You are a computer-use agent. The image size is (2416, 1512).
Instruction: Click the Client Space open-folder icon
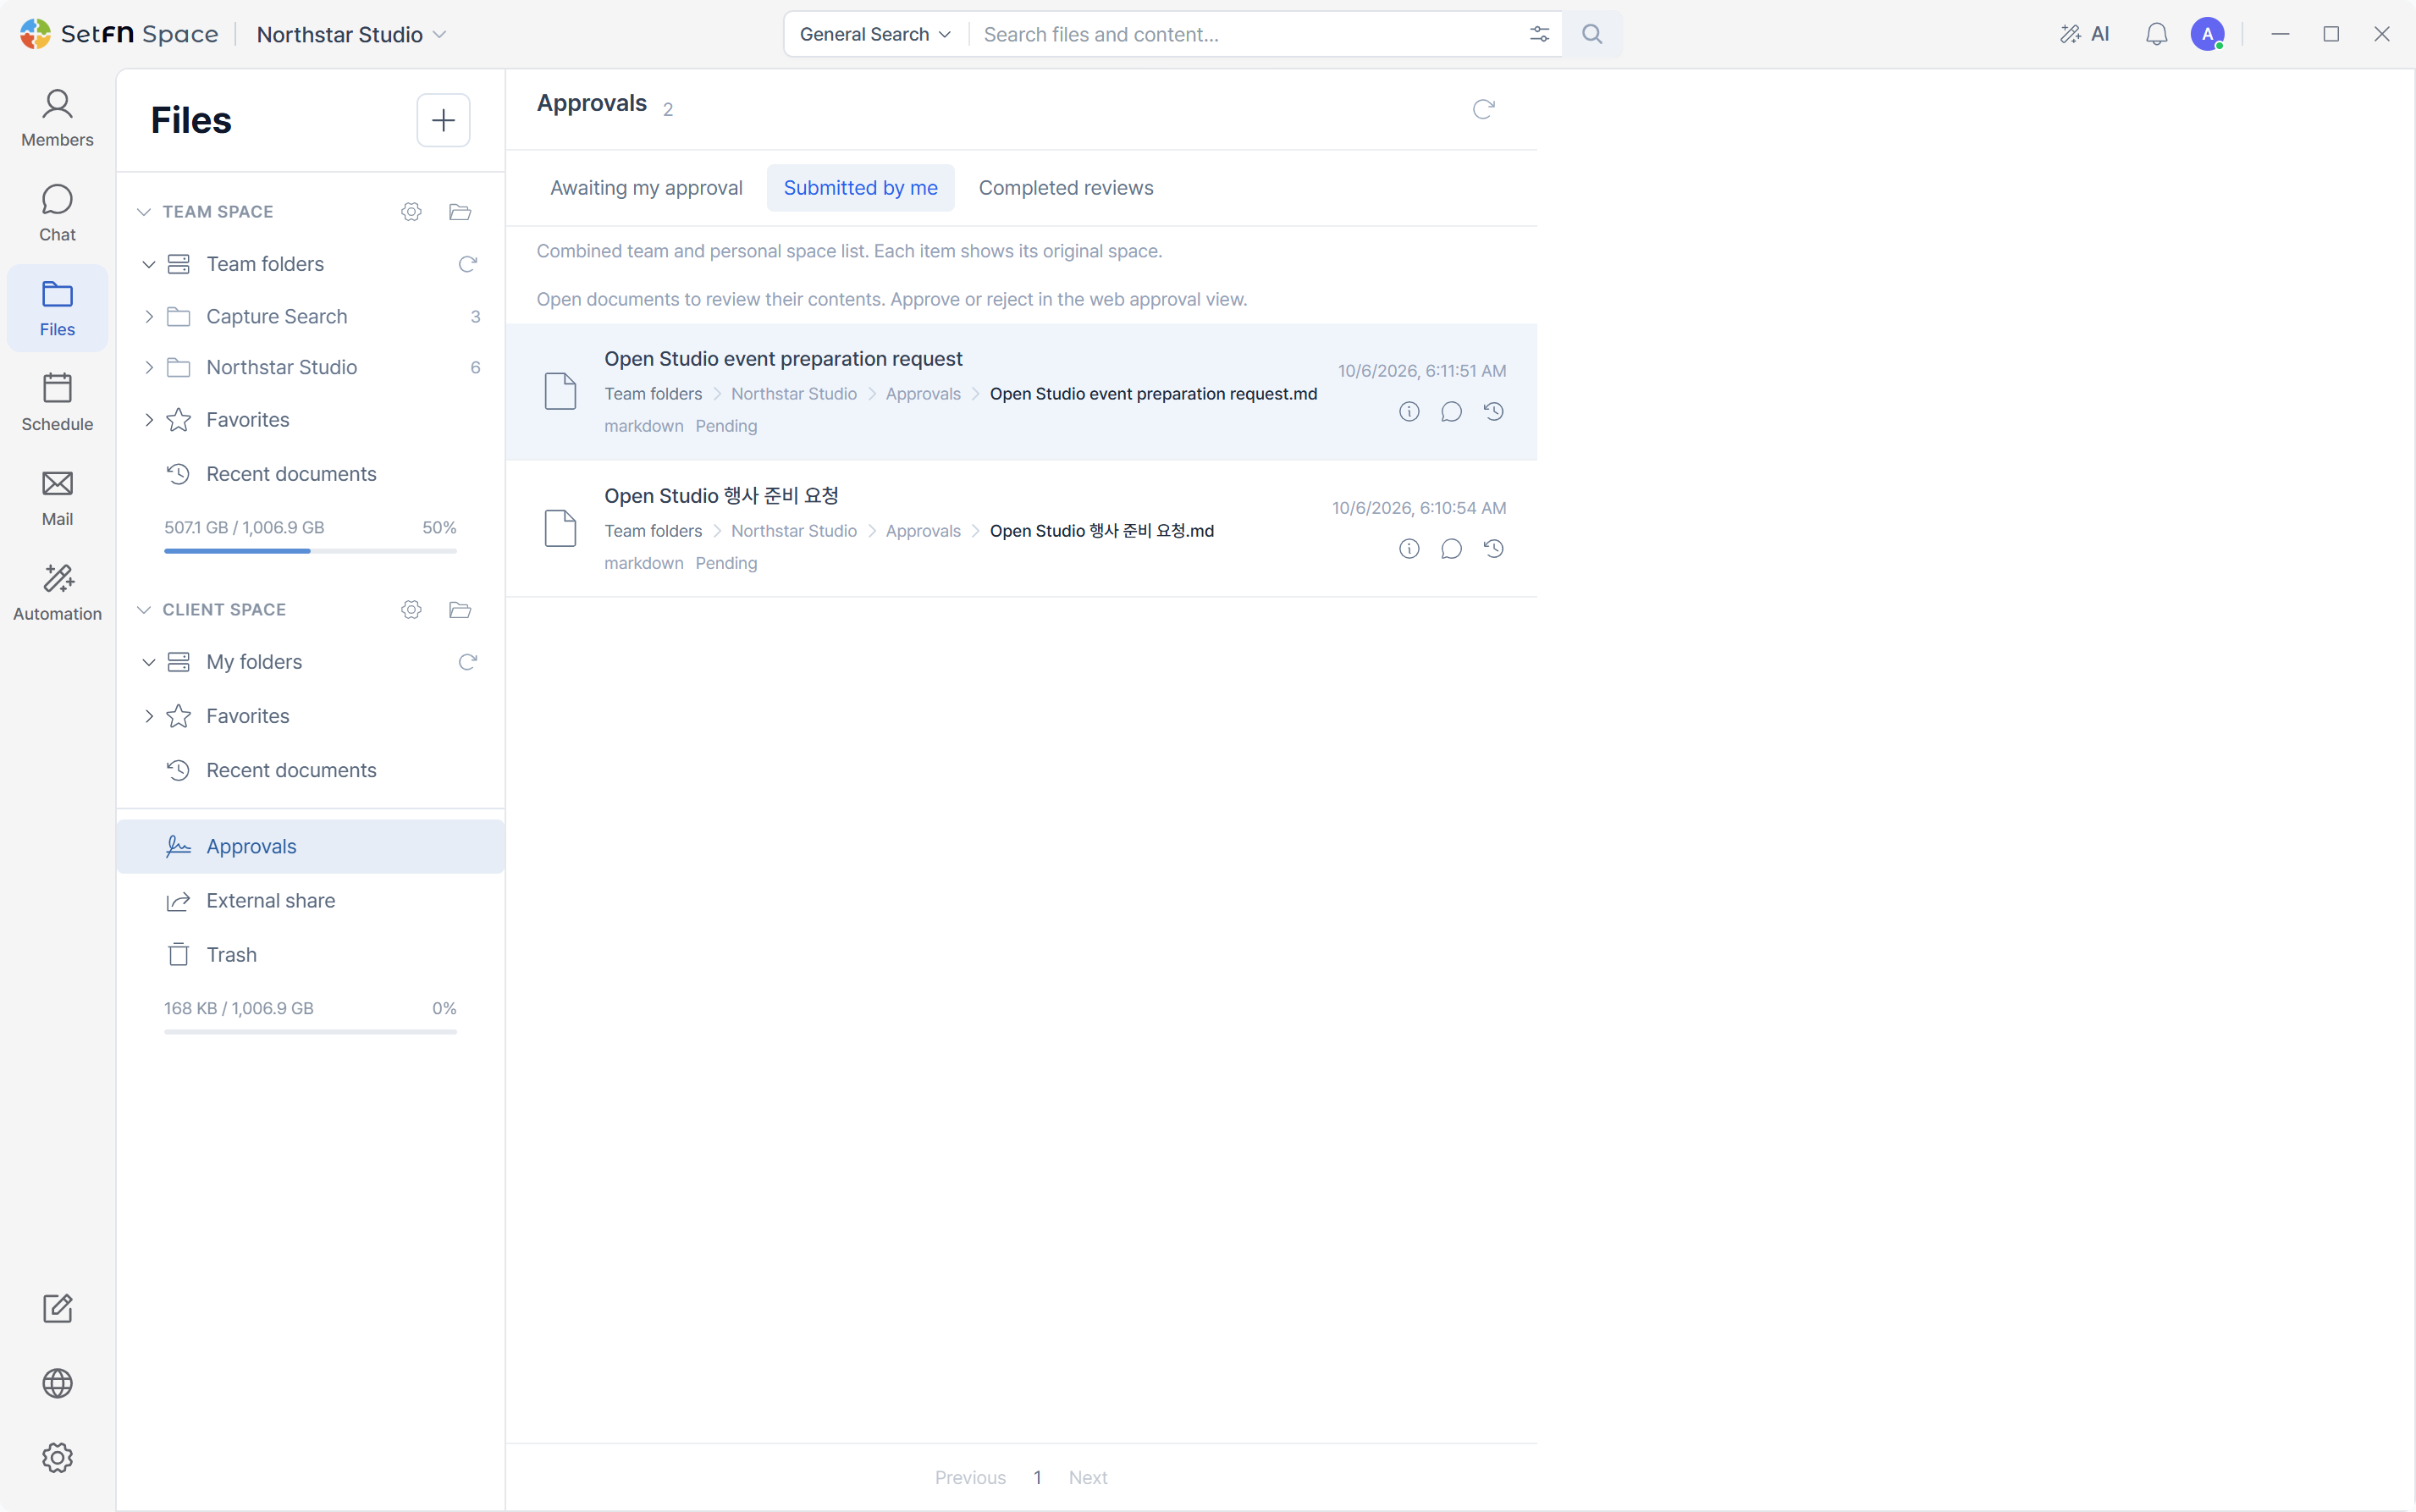pos(460,609)
